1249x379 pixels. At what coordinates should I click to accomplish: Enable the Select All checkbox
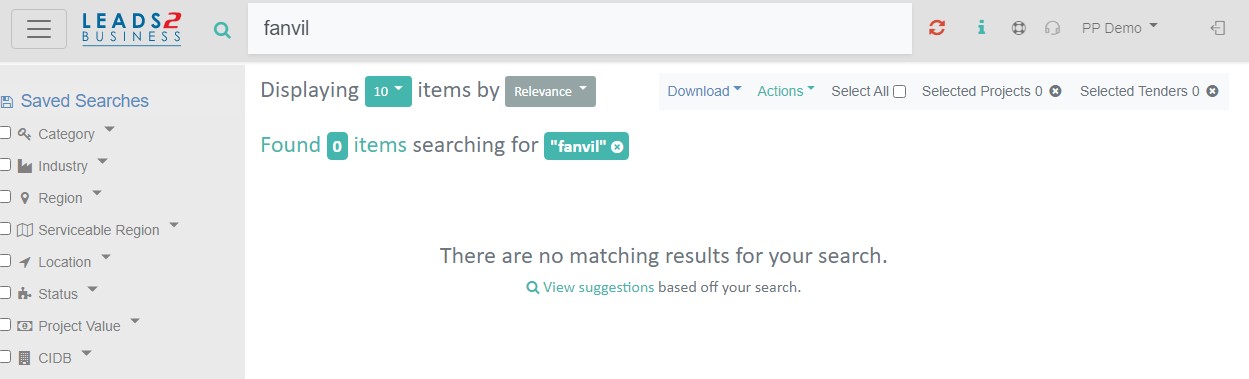click(x=900, y=91)
